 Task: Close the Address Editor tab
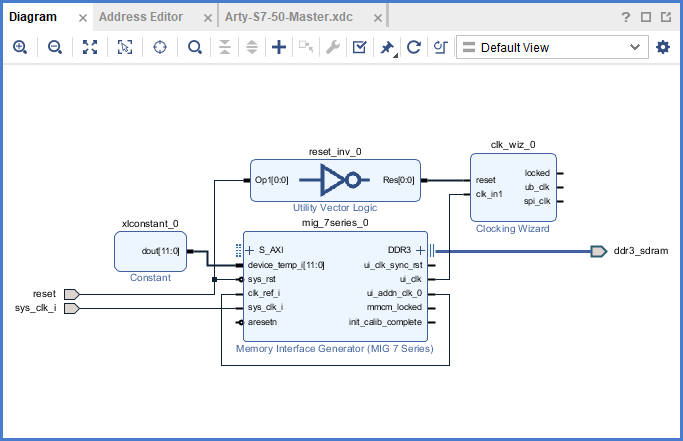click(x=208, y=18)
